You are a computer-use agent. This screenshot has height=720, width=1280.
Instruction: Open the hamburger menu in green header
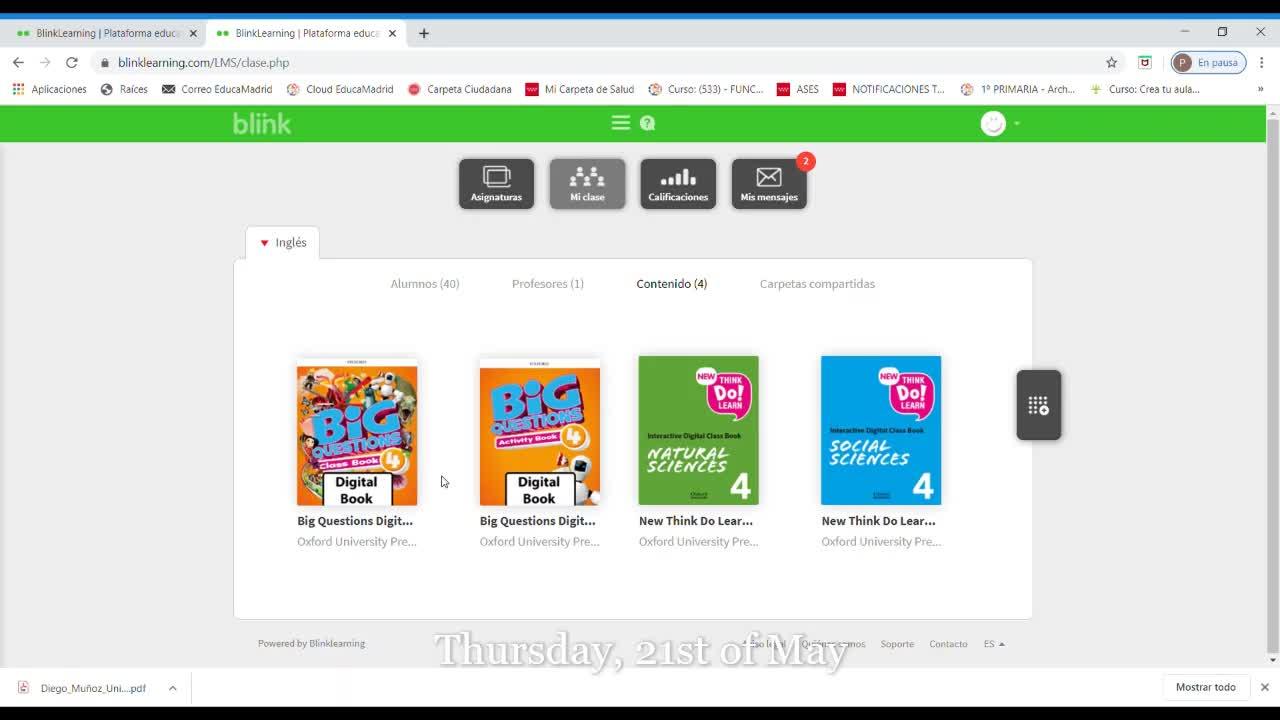(621, 123)
